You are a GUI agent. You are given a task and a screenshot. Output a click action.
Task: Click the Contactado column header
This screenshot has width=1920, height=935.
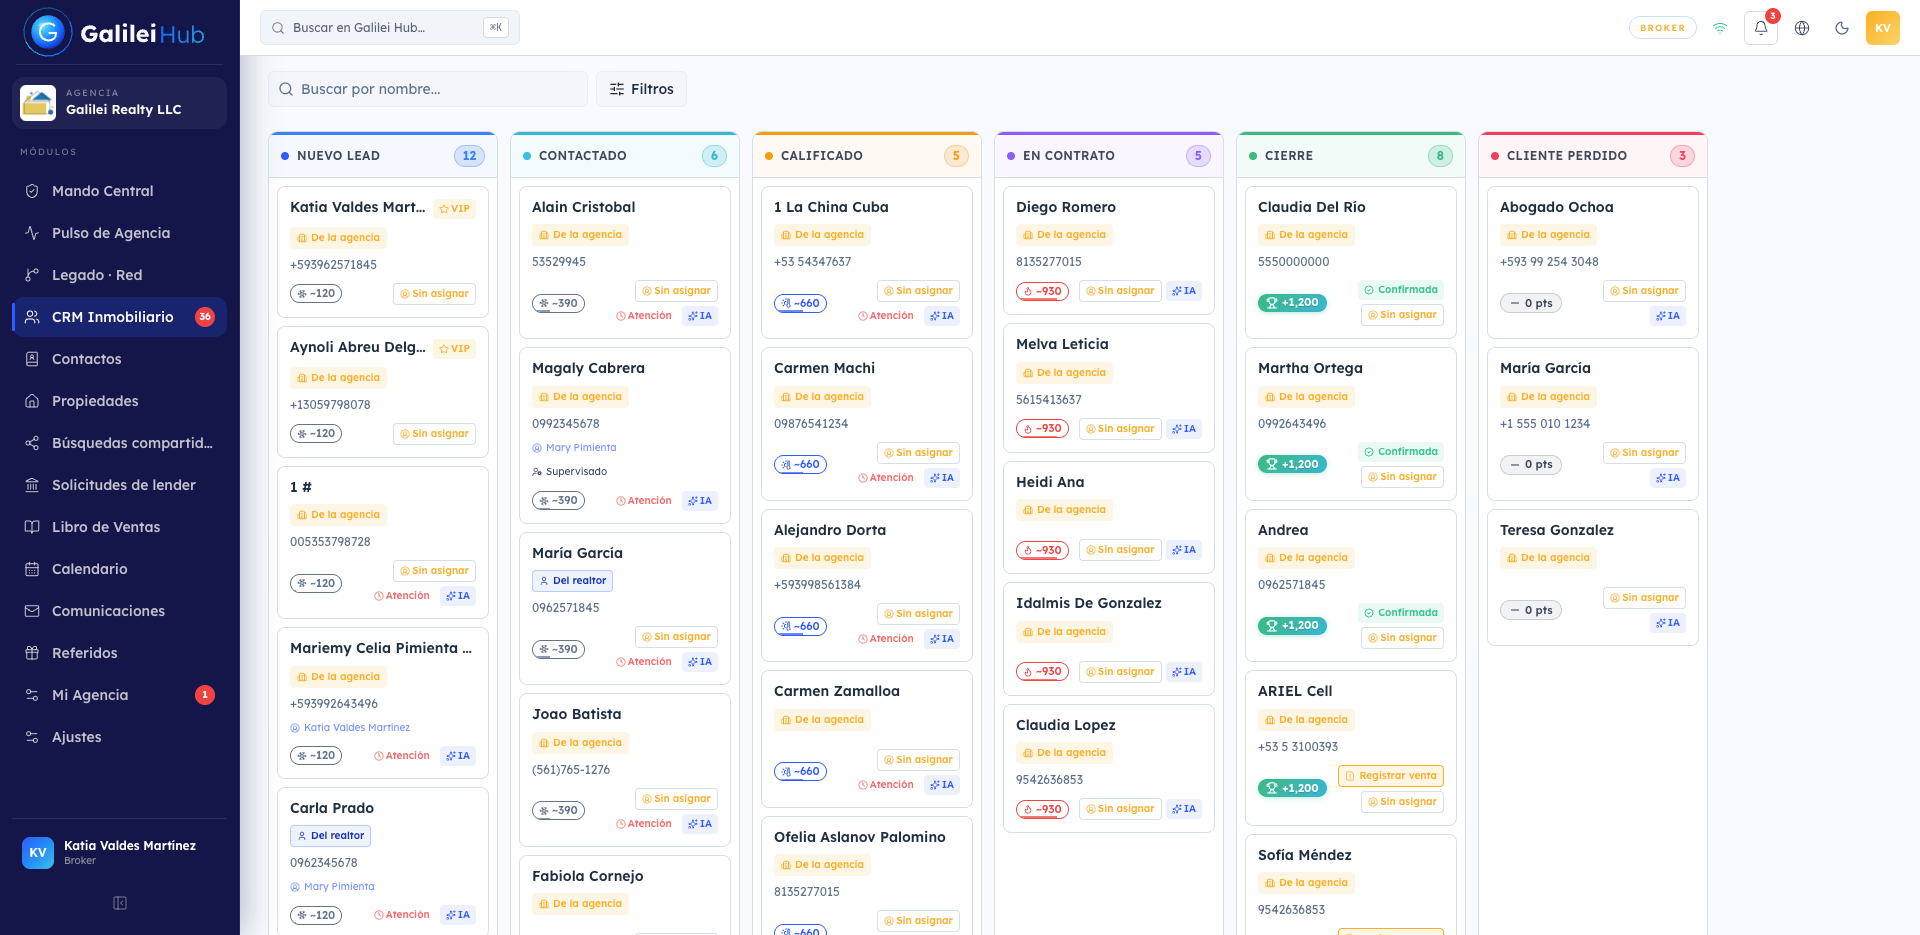625,156
